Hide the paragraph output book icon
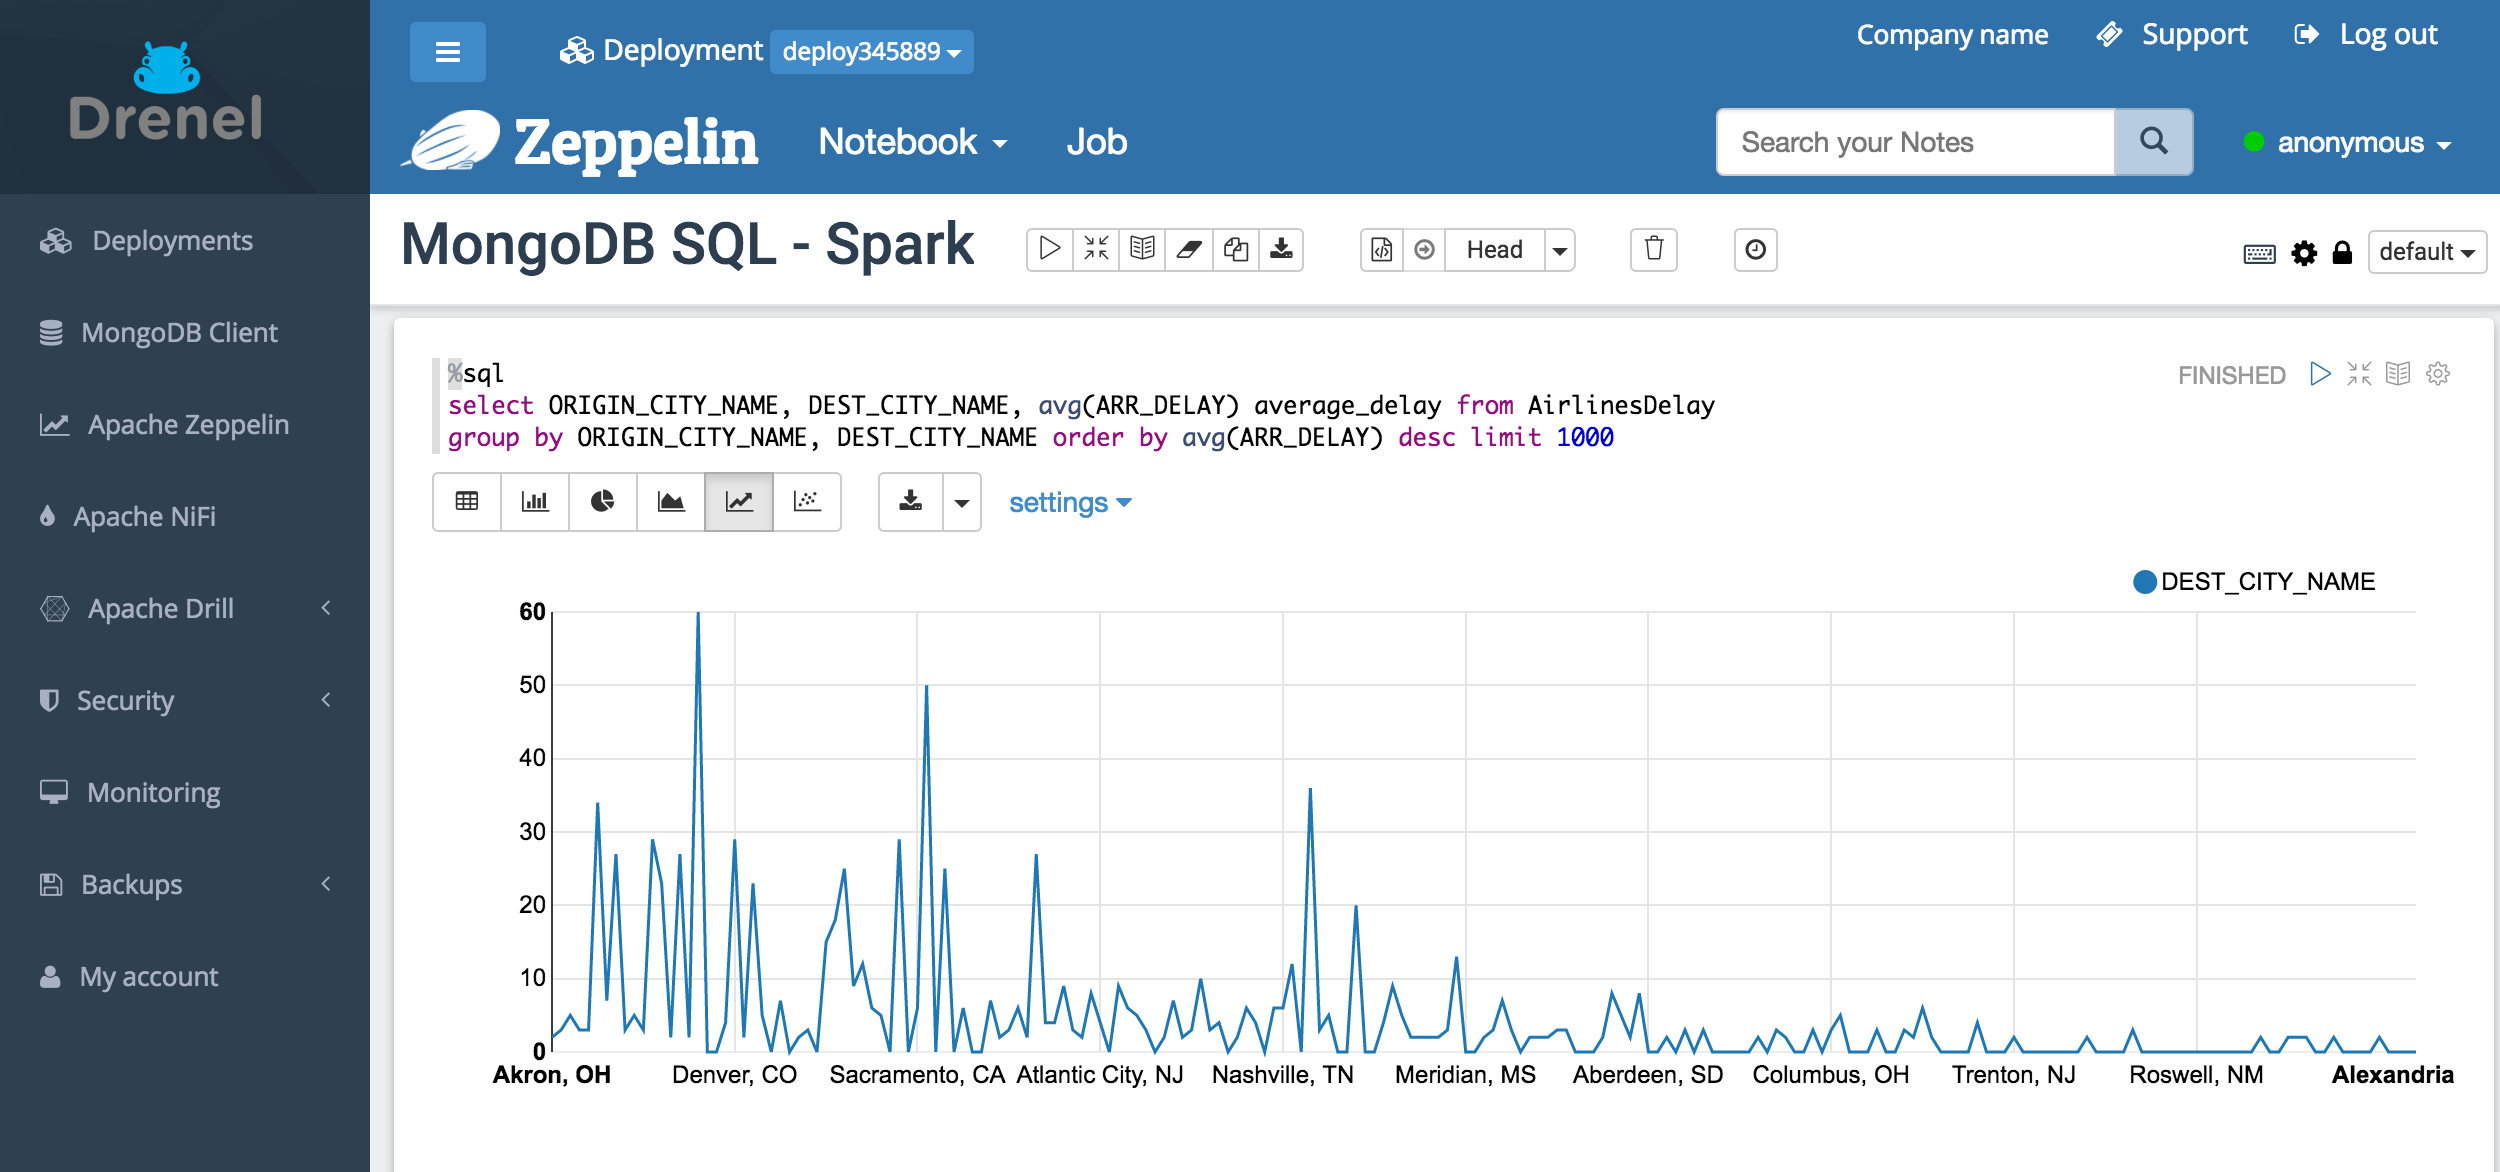Screen dimensions: 2500x1172 [x=2398, y=374]
